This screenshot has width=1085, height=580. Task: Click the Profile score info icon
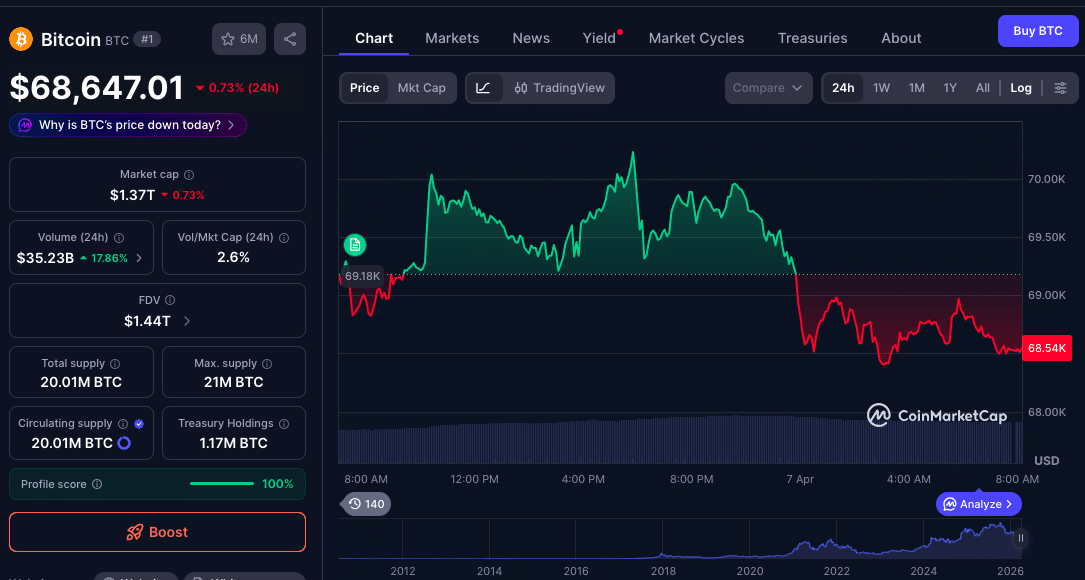[97, 484]
